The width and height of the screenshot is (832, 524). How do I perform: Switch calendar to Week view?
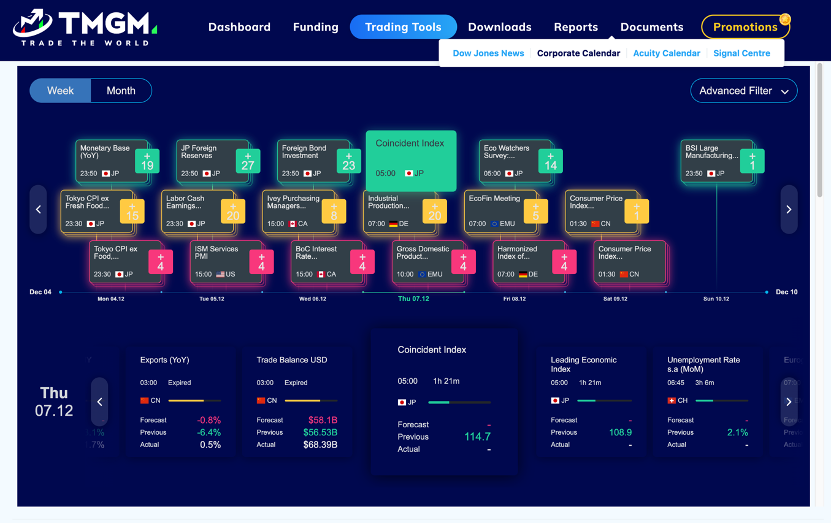(61, 91)
